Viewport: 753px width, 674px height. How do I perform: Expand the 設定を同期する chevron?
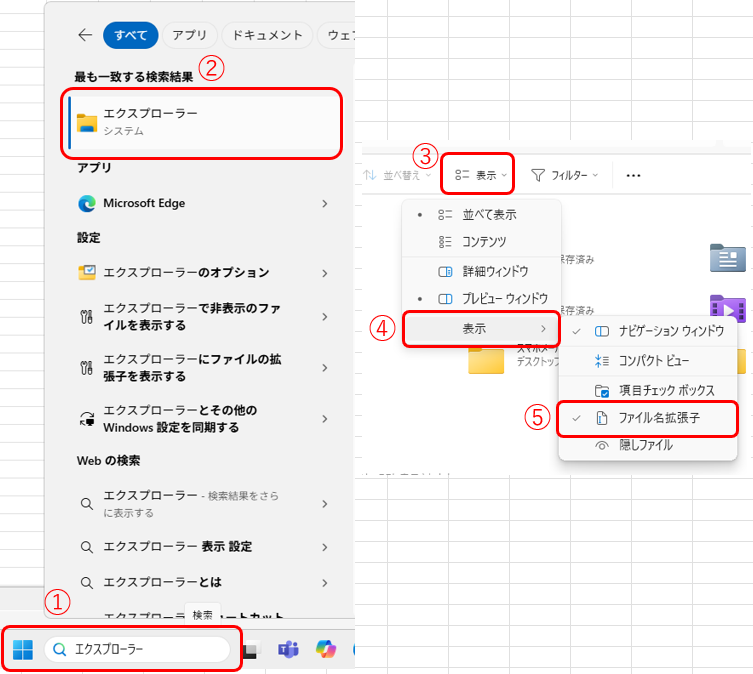point(325,419)
